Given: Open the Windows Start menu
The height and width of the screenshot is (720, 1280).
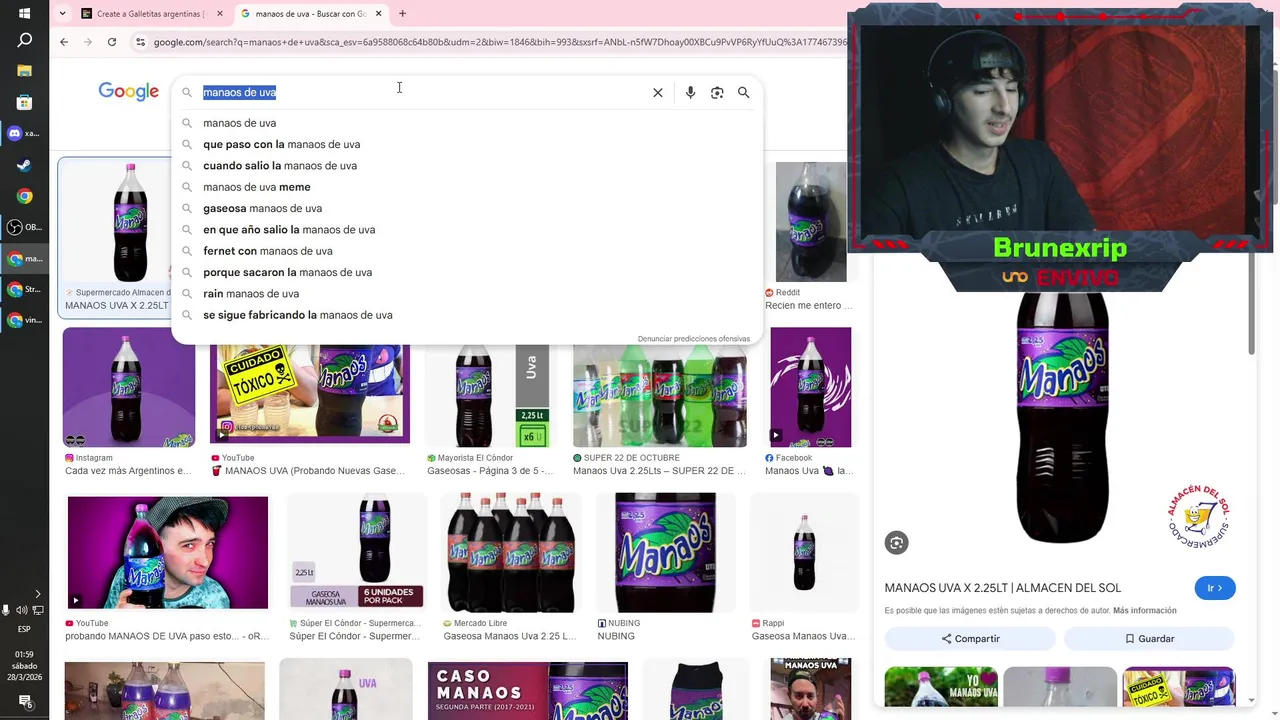Looking at the screenshot, I should coord(24,14).
